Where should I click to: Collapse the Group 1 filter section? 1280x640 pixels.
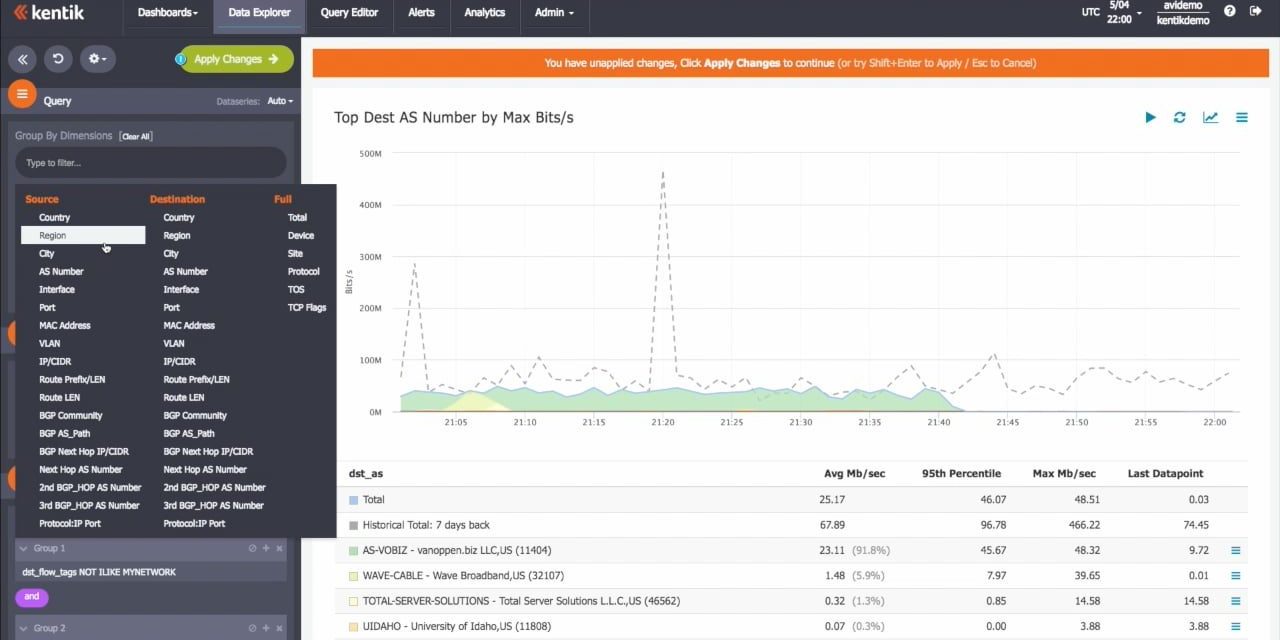(x=24, y=549)
